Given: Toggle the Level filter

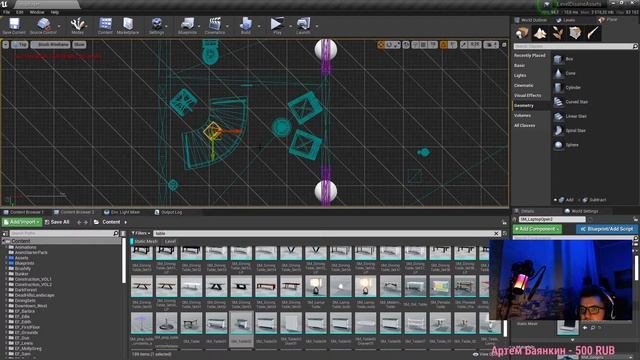Looking at the screenshot, I should (170, 242).
